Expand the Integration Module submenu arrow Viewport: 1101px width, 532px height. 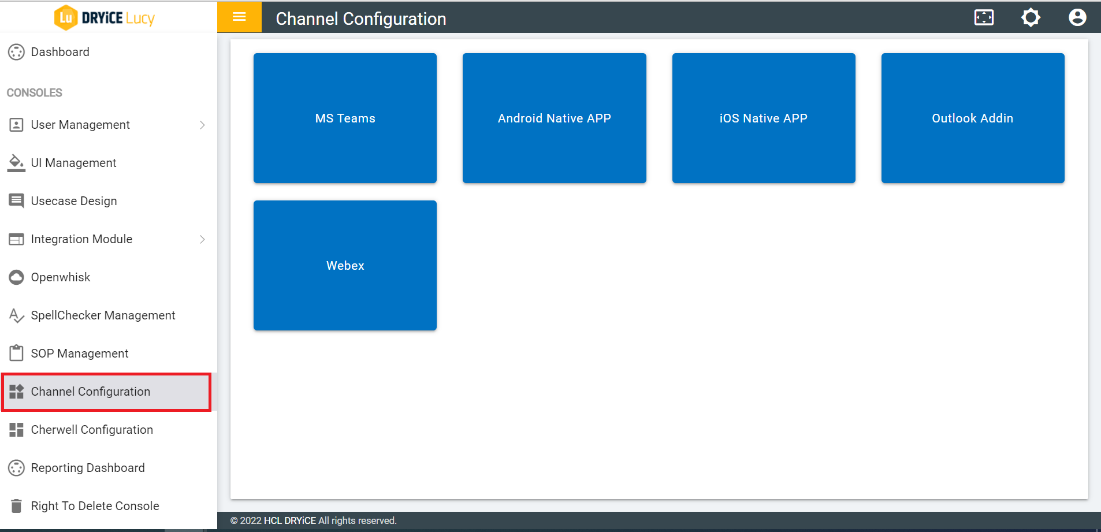tap(202, 239)
